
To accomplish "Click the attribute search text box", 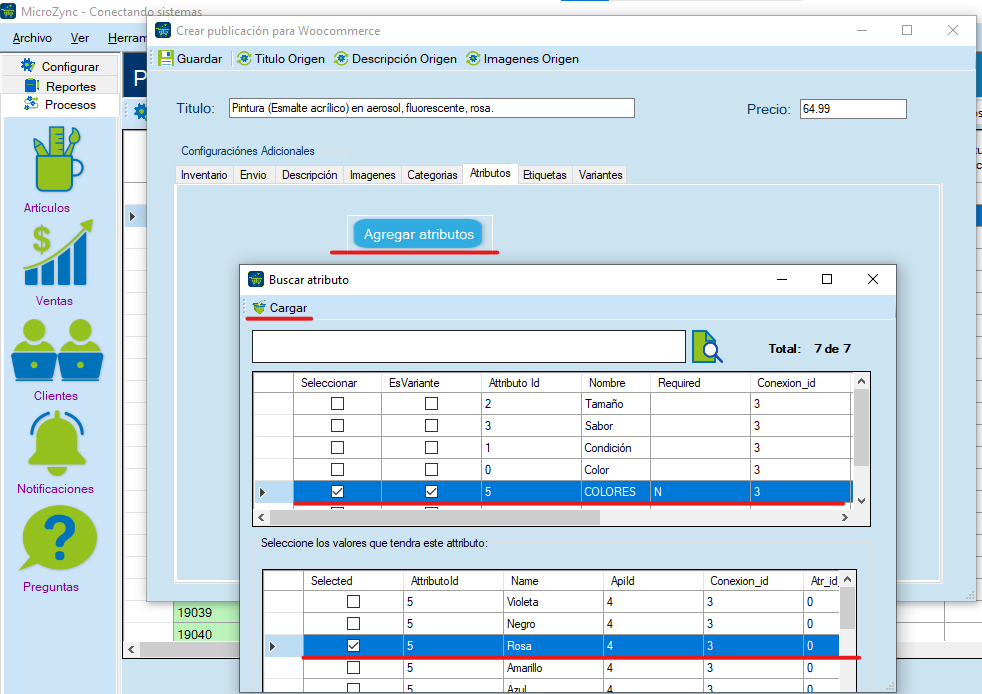I will pos(468,346).
